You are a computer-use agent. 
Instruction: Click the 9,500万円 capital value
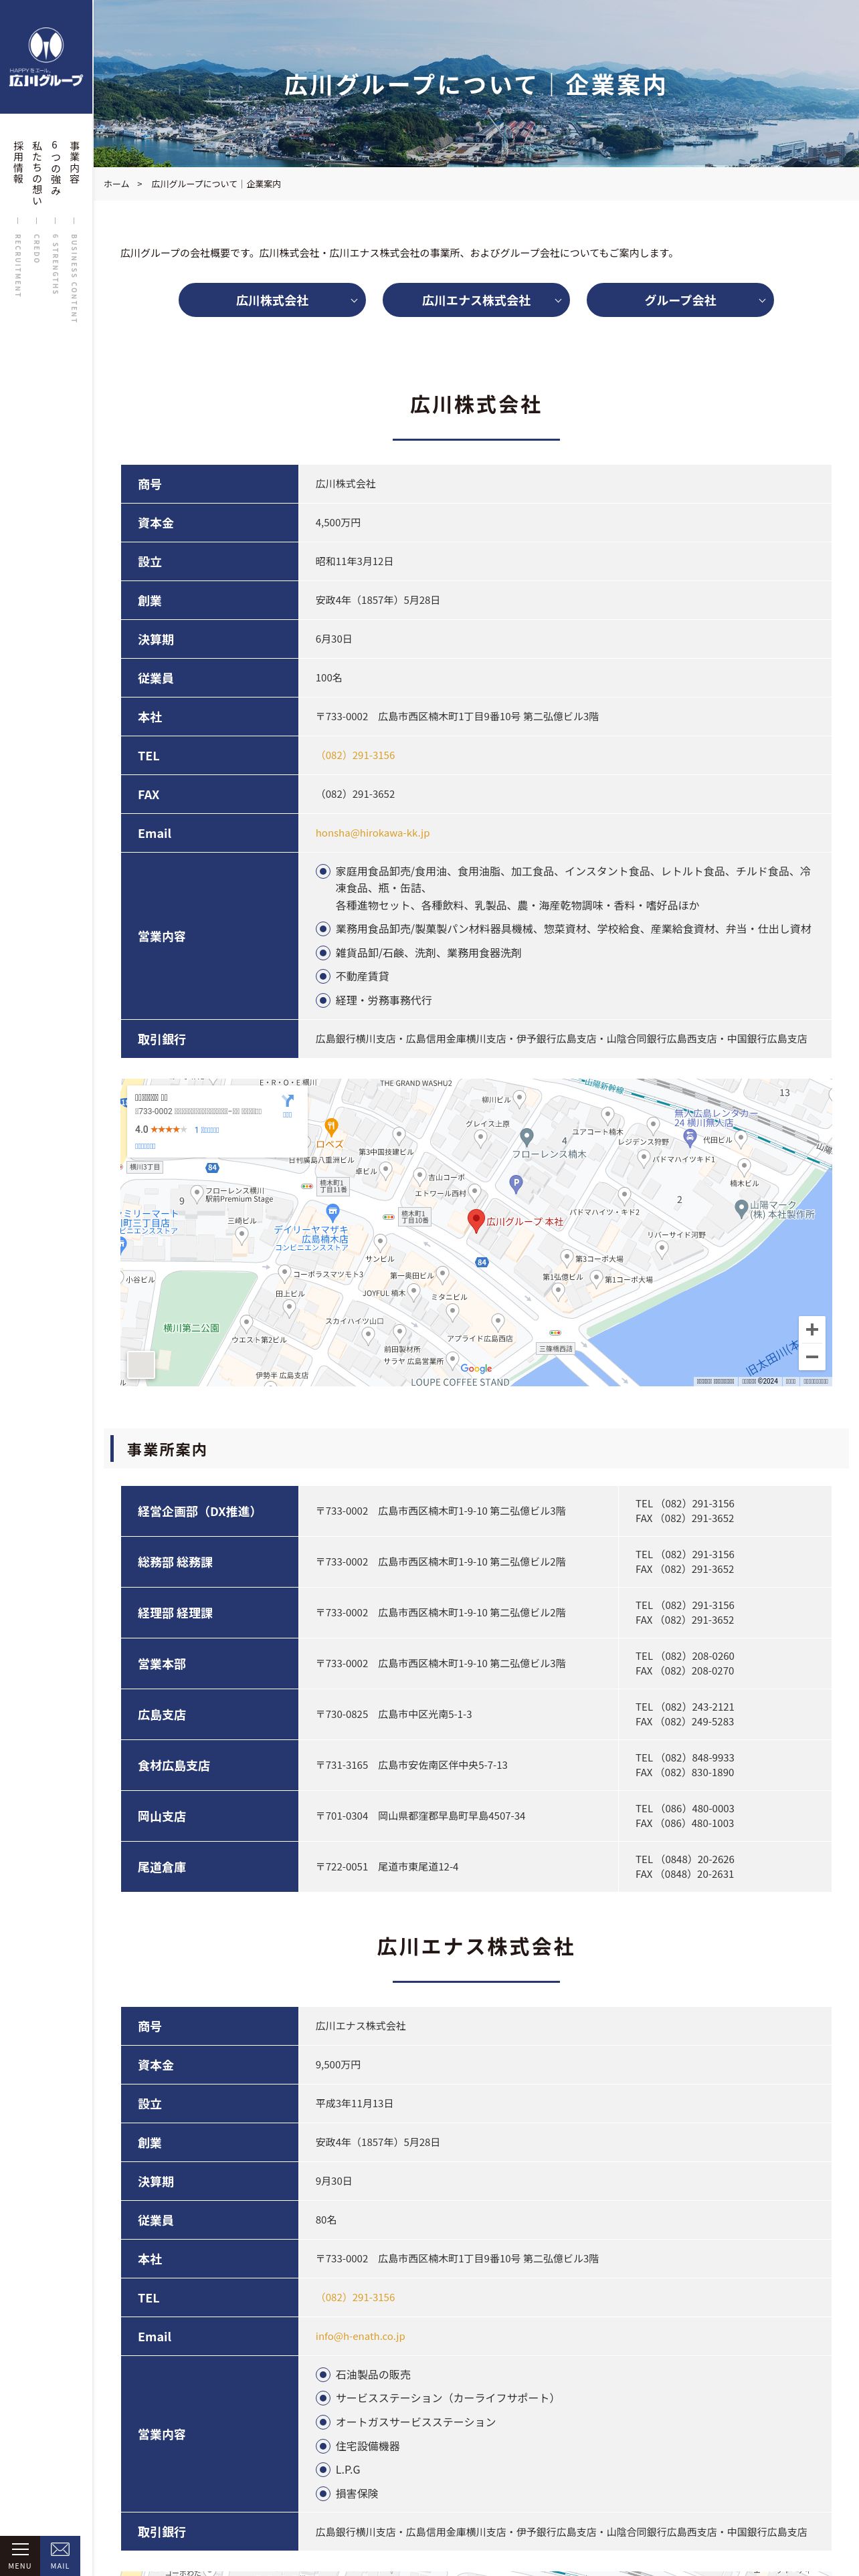click(338, 2065)
